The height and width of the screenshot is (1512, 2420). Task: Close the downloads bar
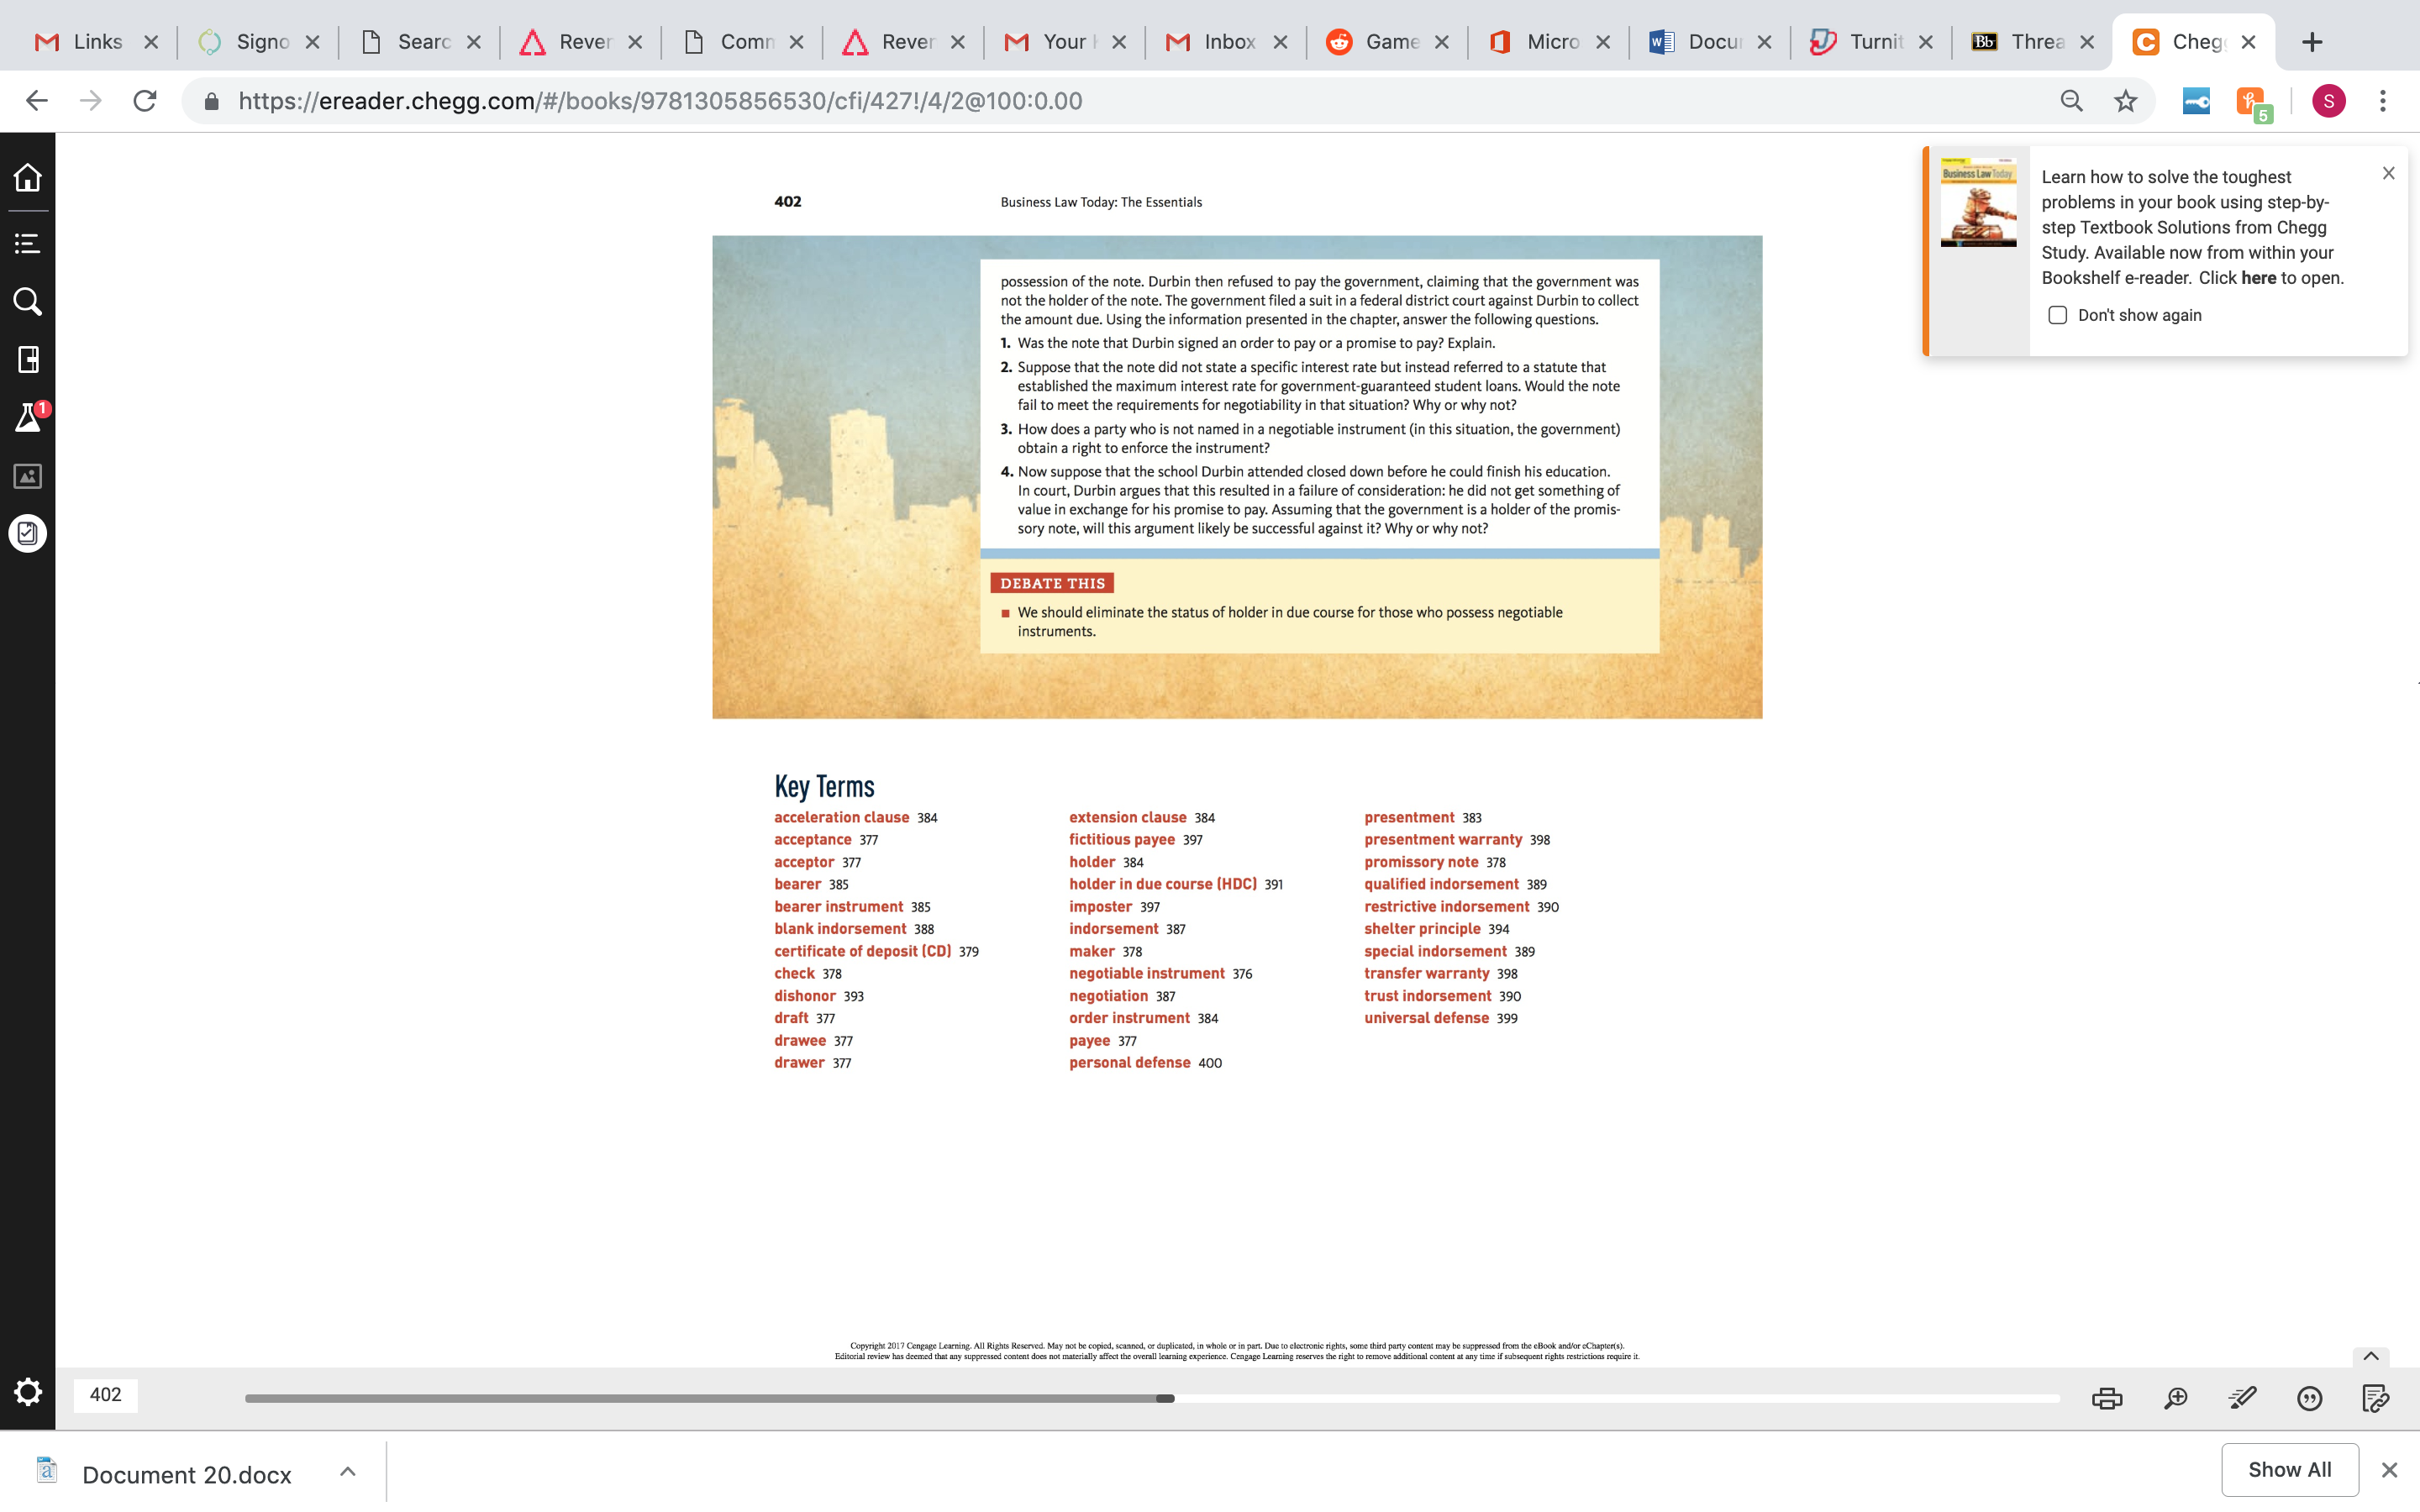pyautogui.click(x=2389, y=1470)
